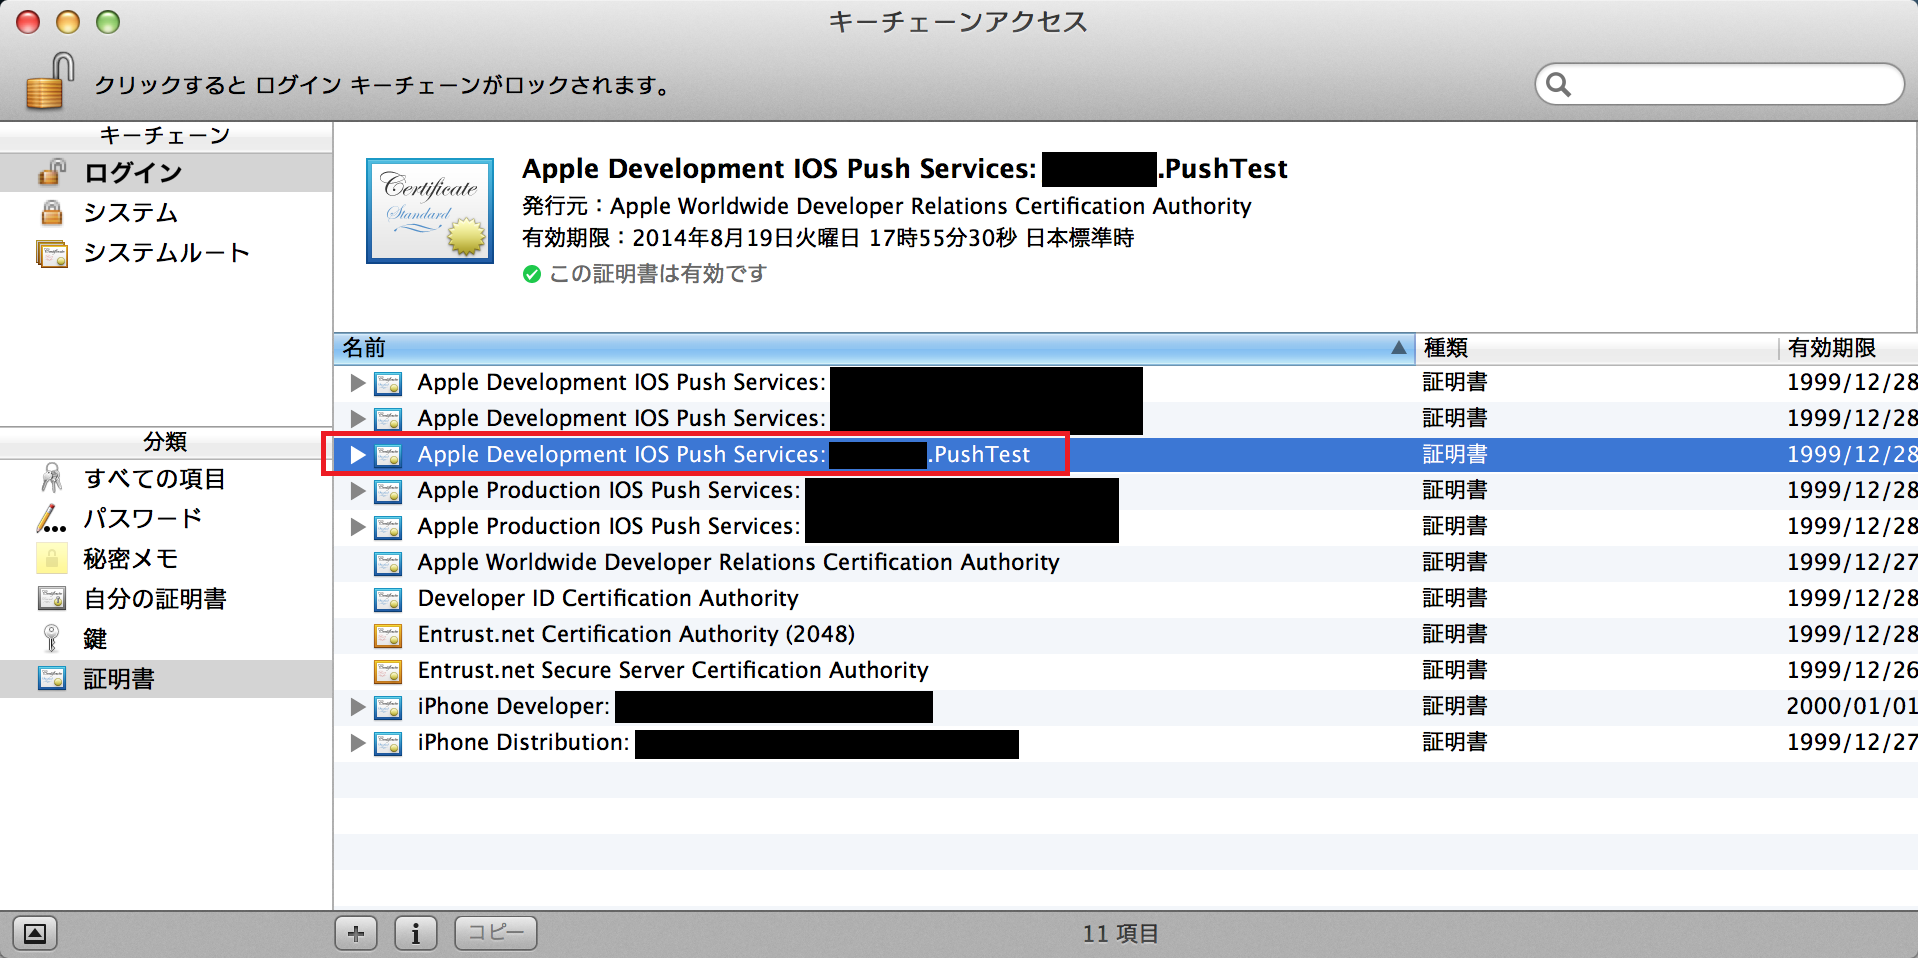This screenshot has width=1918, height=958.
Task: Click the iPhone Distribution row certificate icon
Action: [388, 744]
